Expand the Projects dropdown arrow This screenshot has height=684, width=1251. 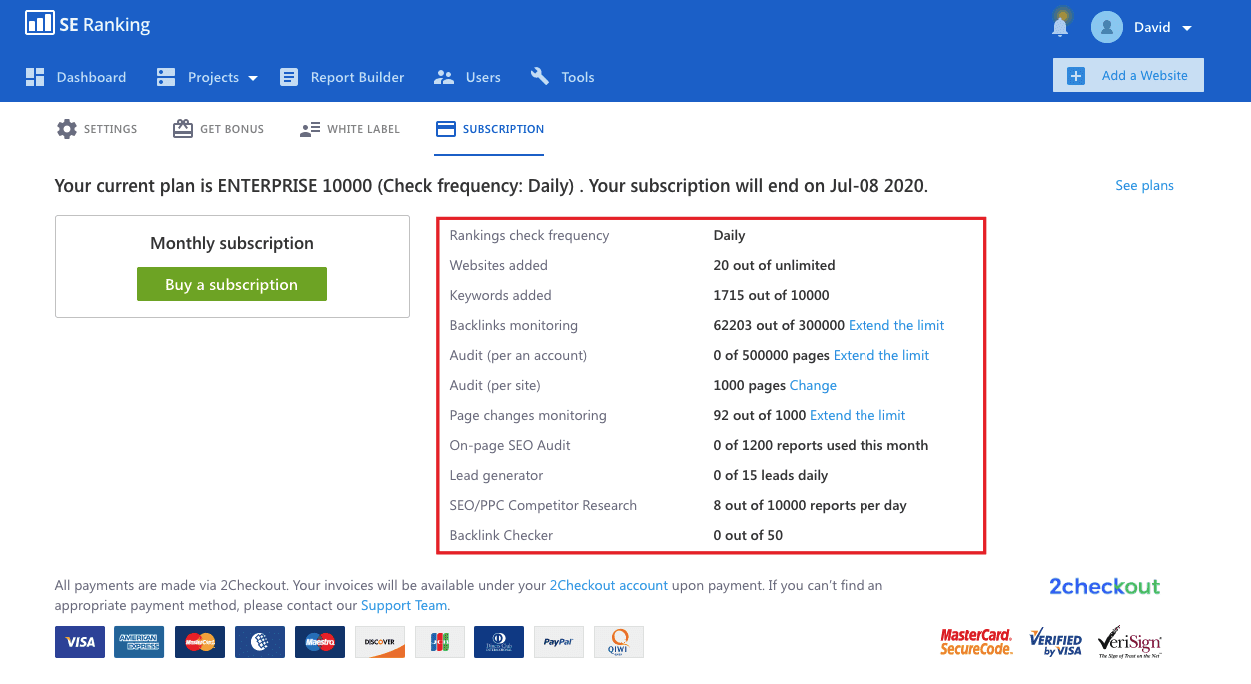[253, 78]
